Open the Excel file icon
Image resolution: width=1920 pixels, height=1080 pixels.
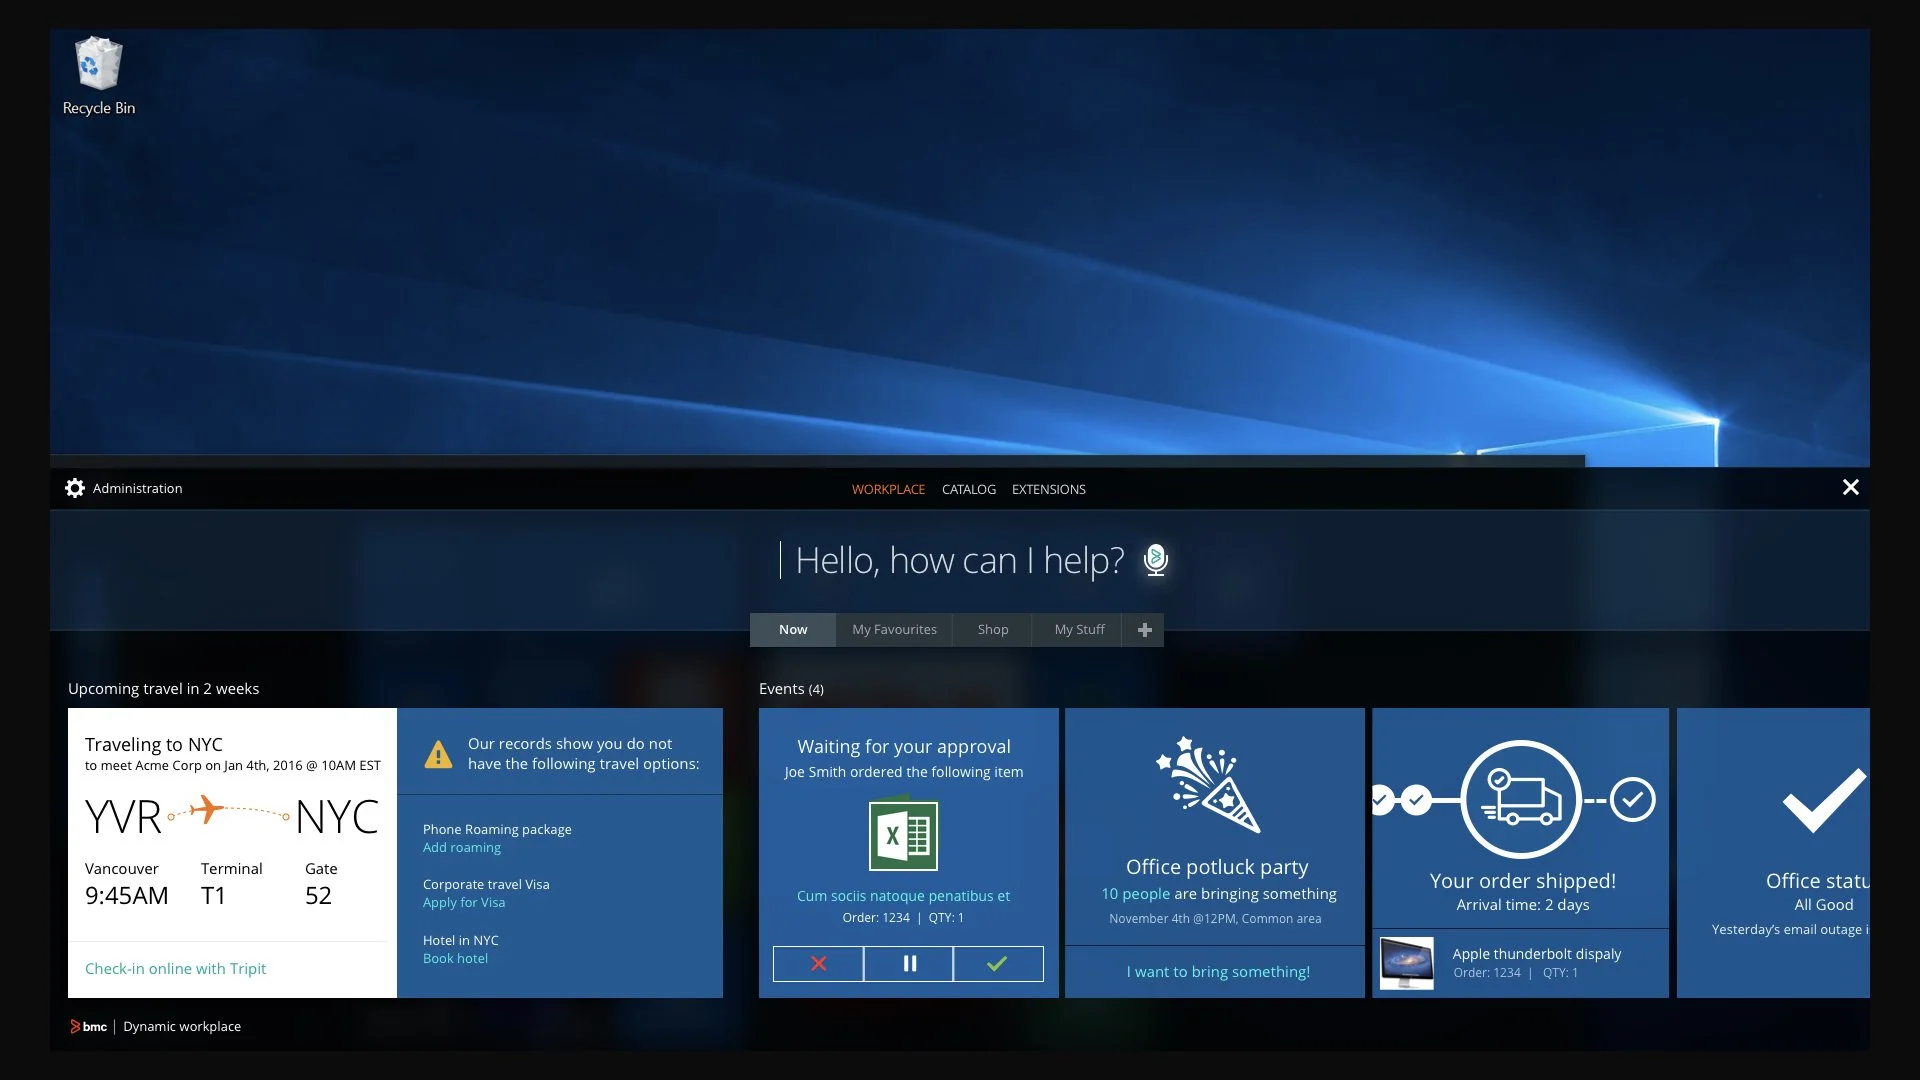(x=903, y=835)
